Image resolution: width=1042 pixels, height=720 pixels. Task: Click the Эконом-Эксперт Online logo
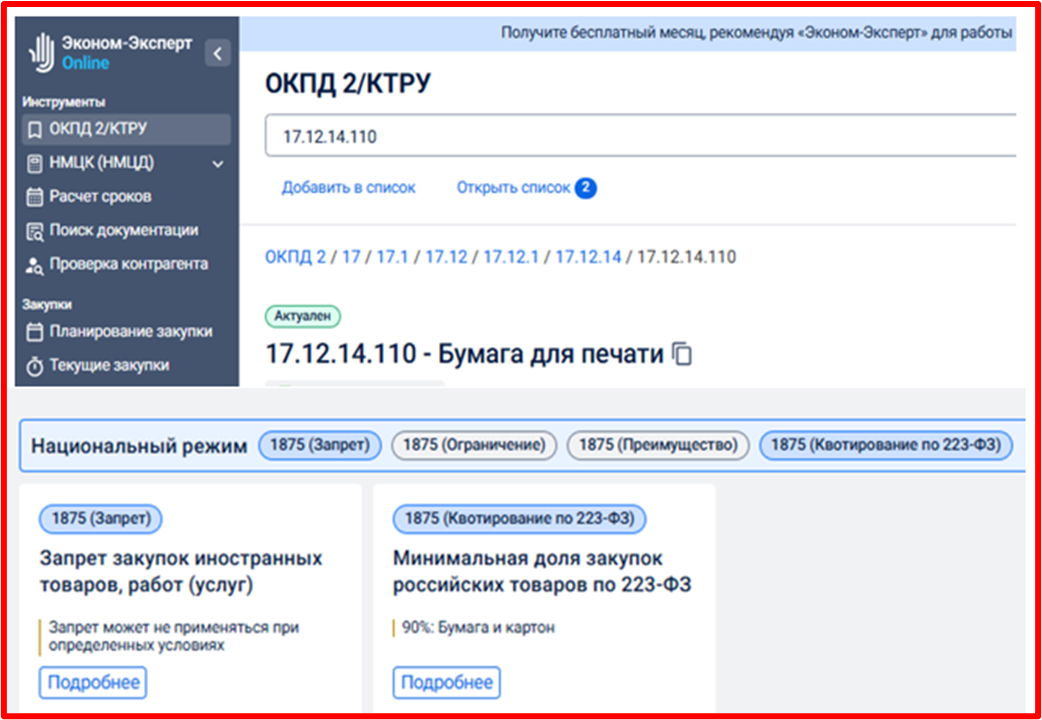tap(111, 53)
